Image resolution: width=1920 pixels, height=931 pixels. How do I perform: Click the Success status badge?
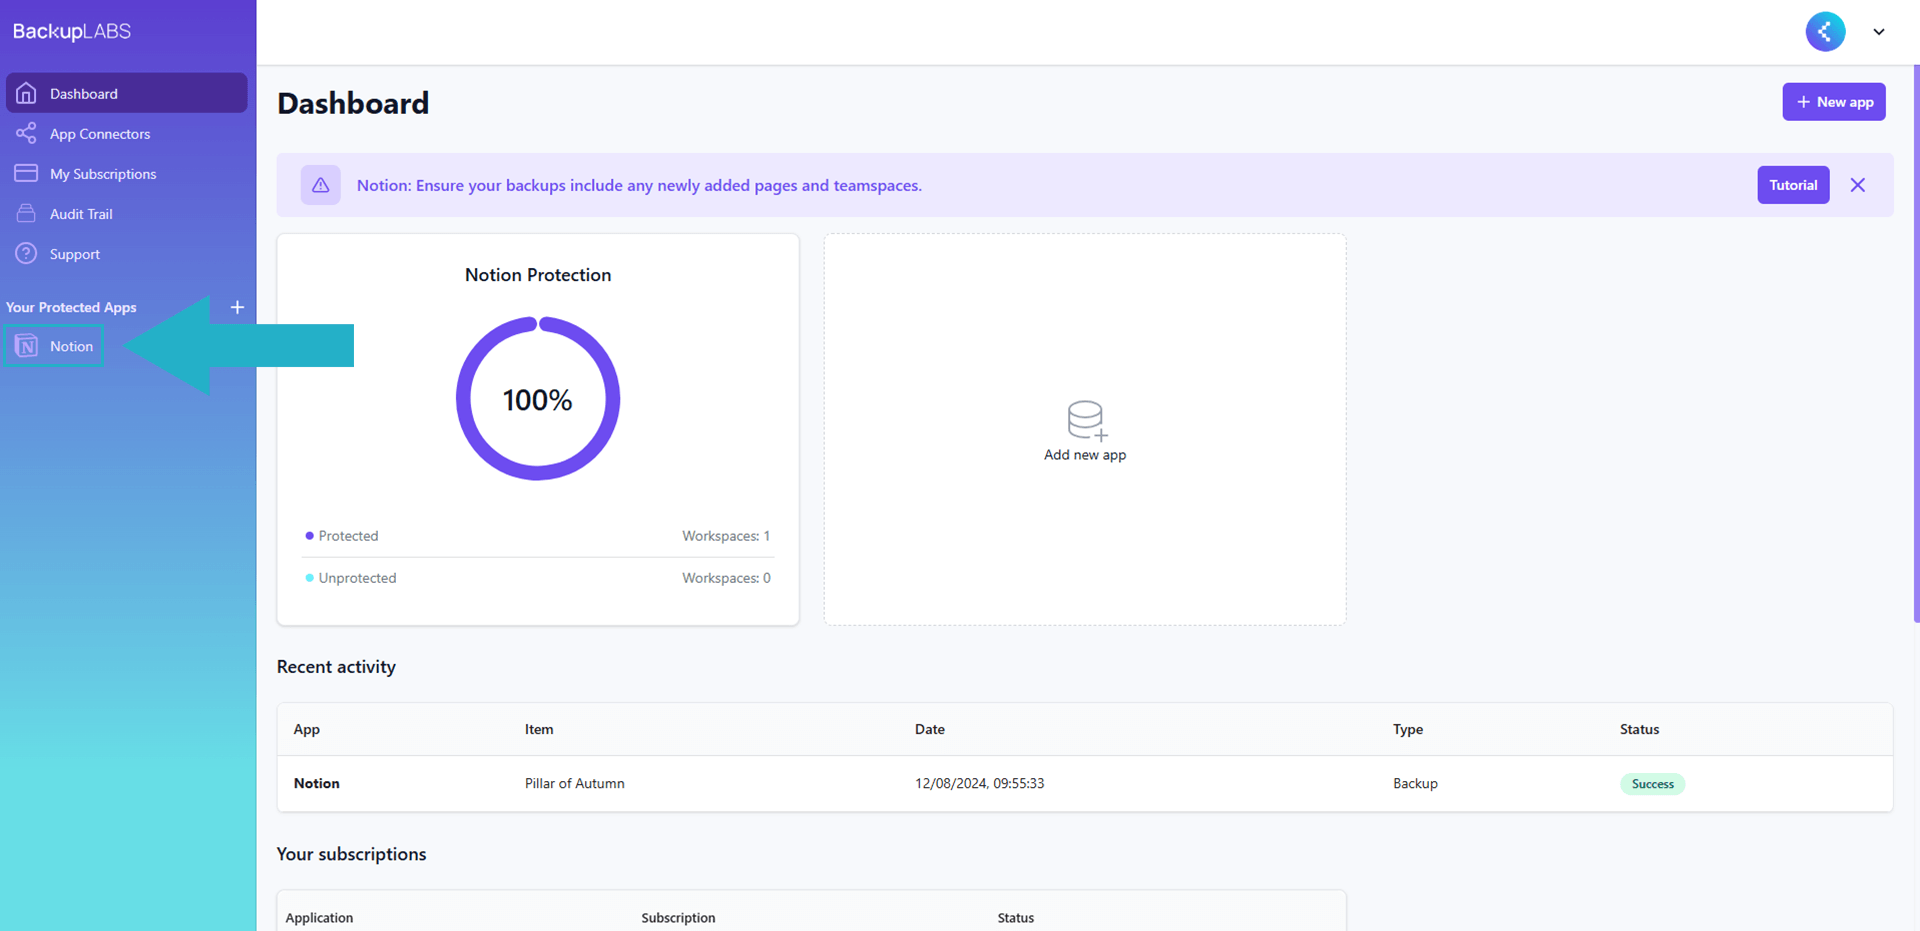coord(1652,784)
